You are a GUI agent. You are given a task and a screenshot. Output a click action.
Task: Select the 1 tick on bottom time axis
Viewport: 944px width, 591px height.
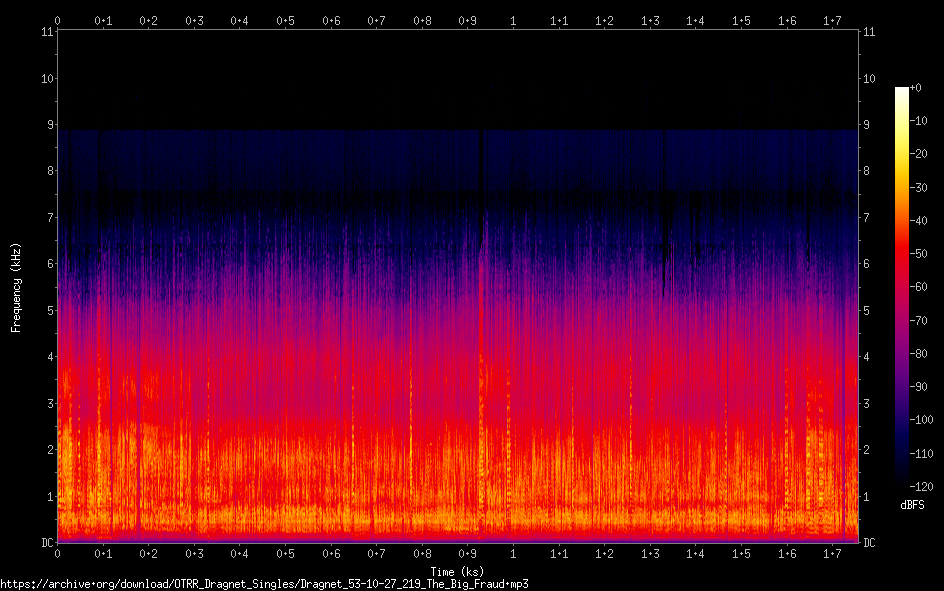513,553
